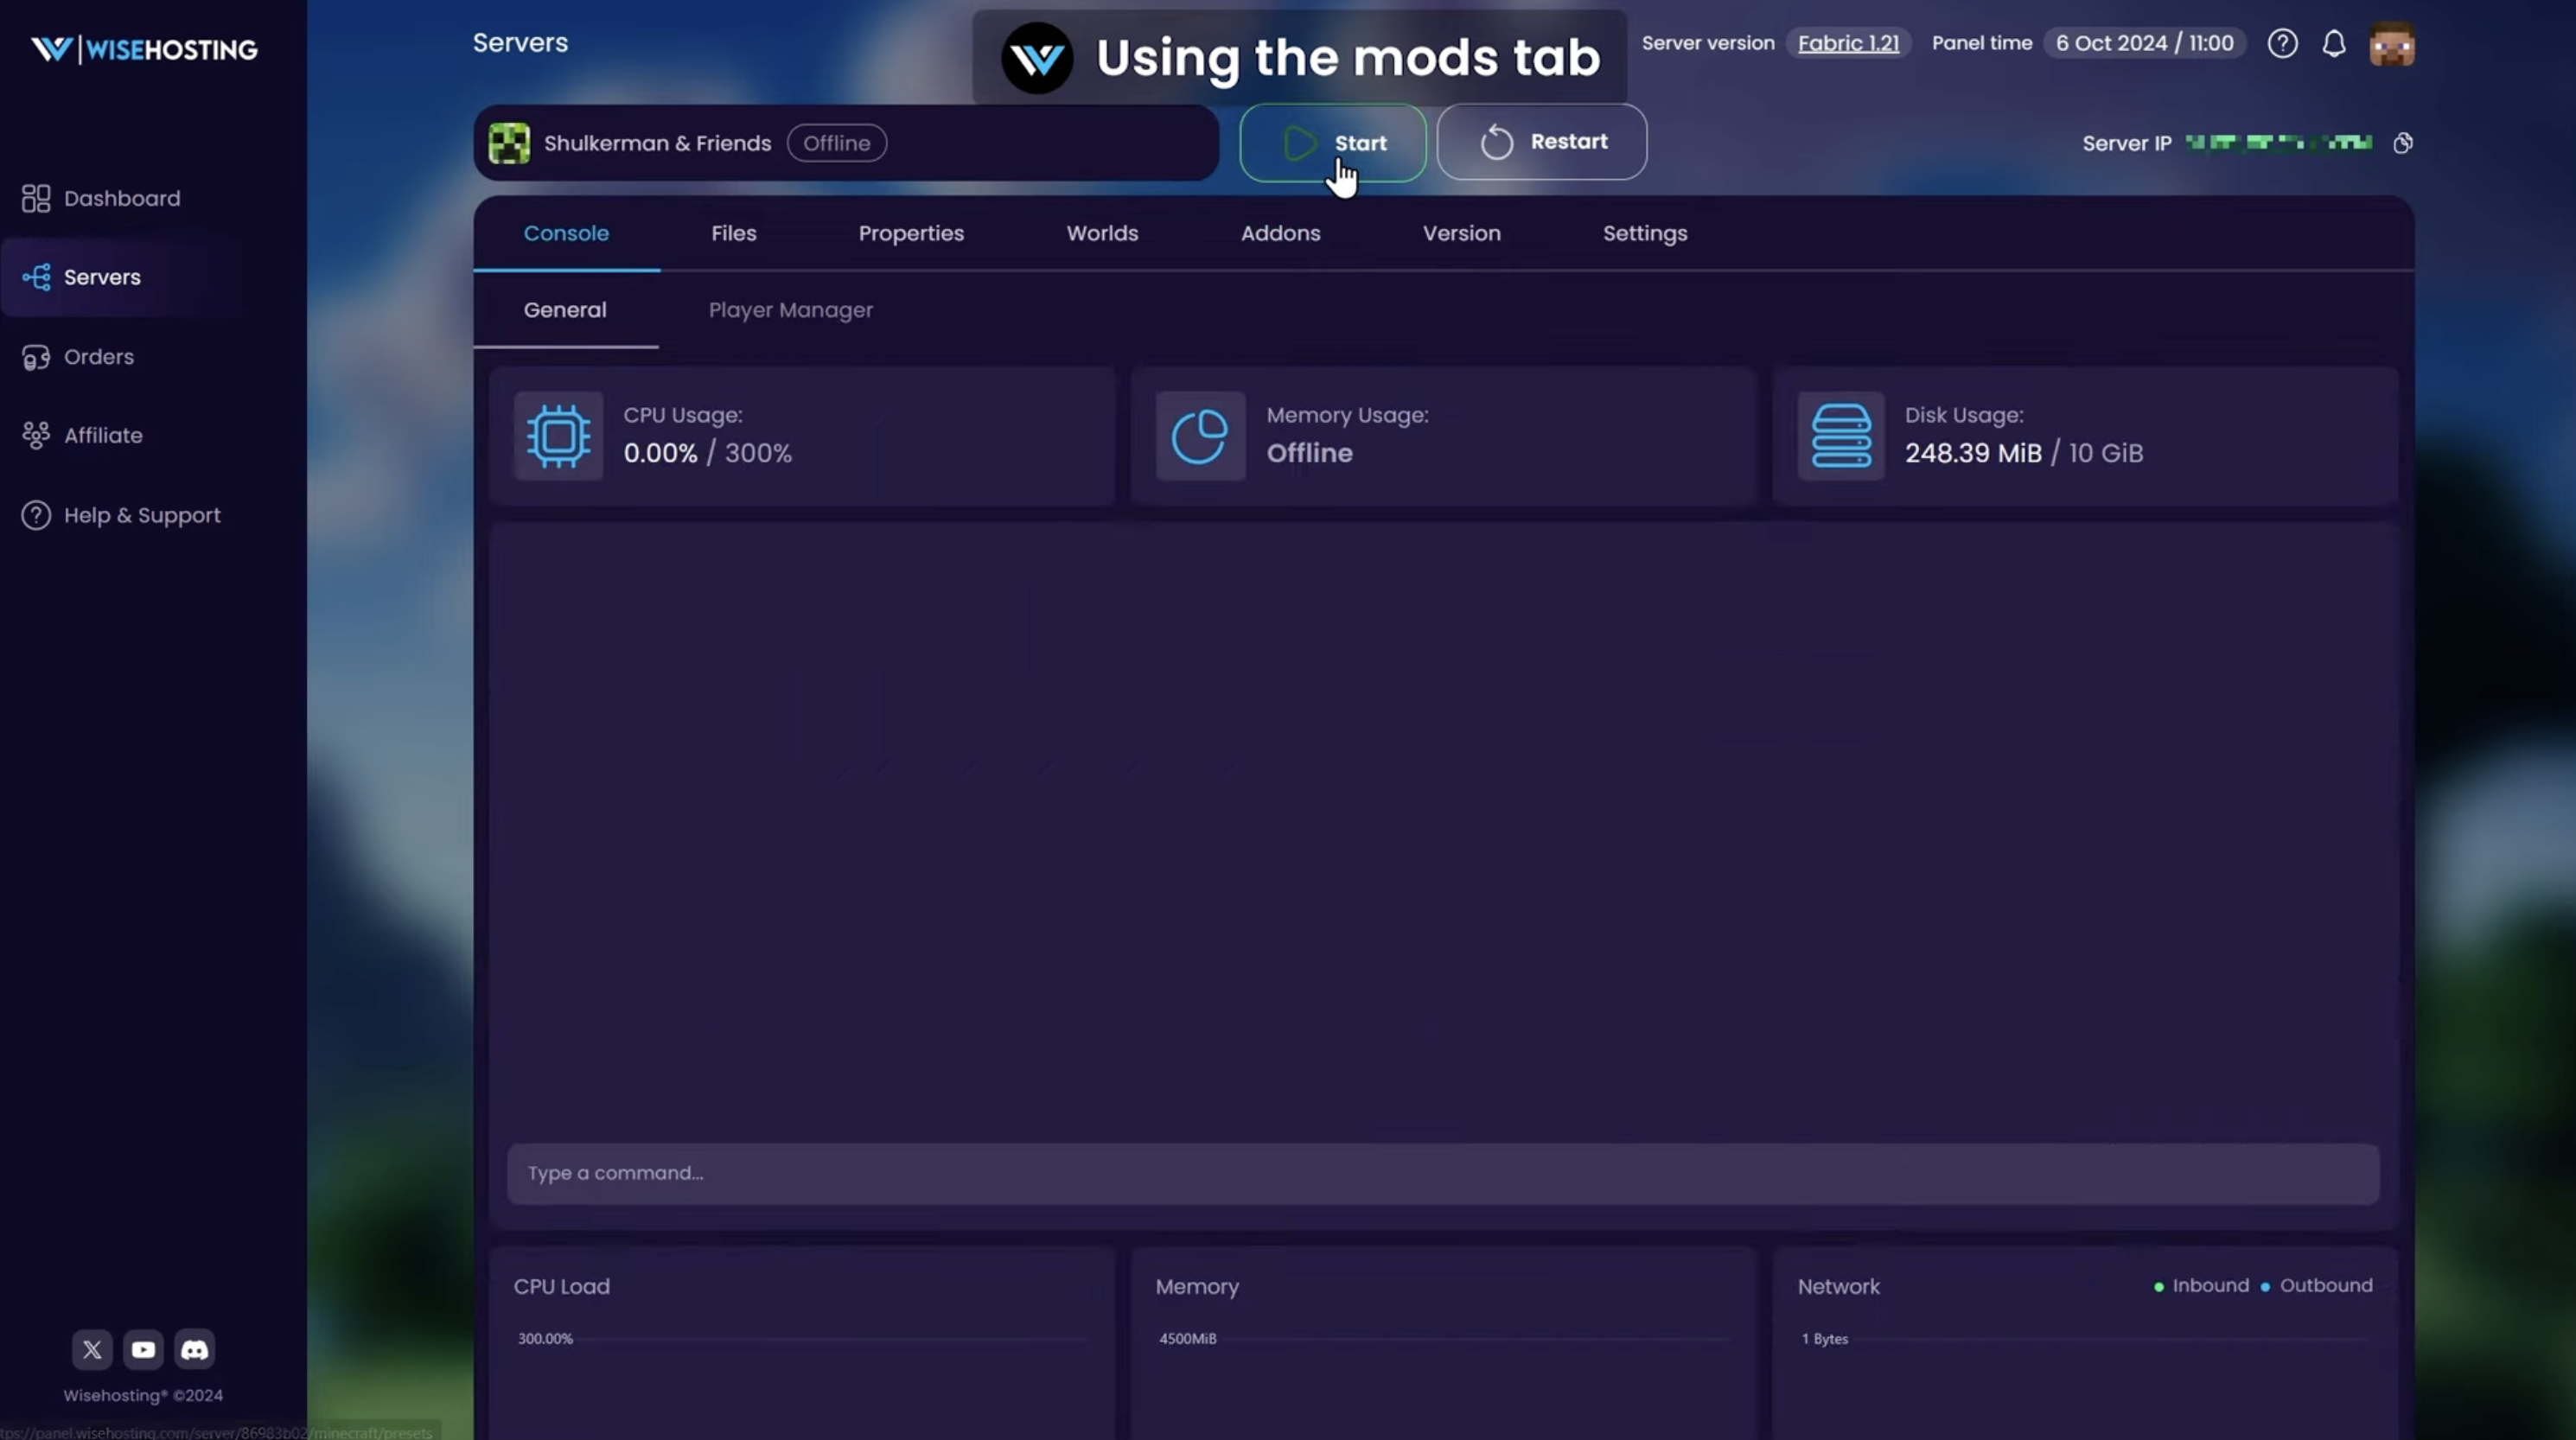Click the 300.00% CPU chart axis label
2576x1440 pixels.
[x=545, y=1339]
